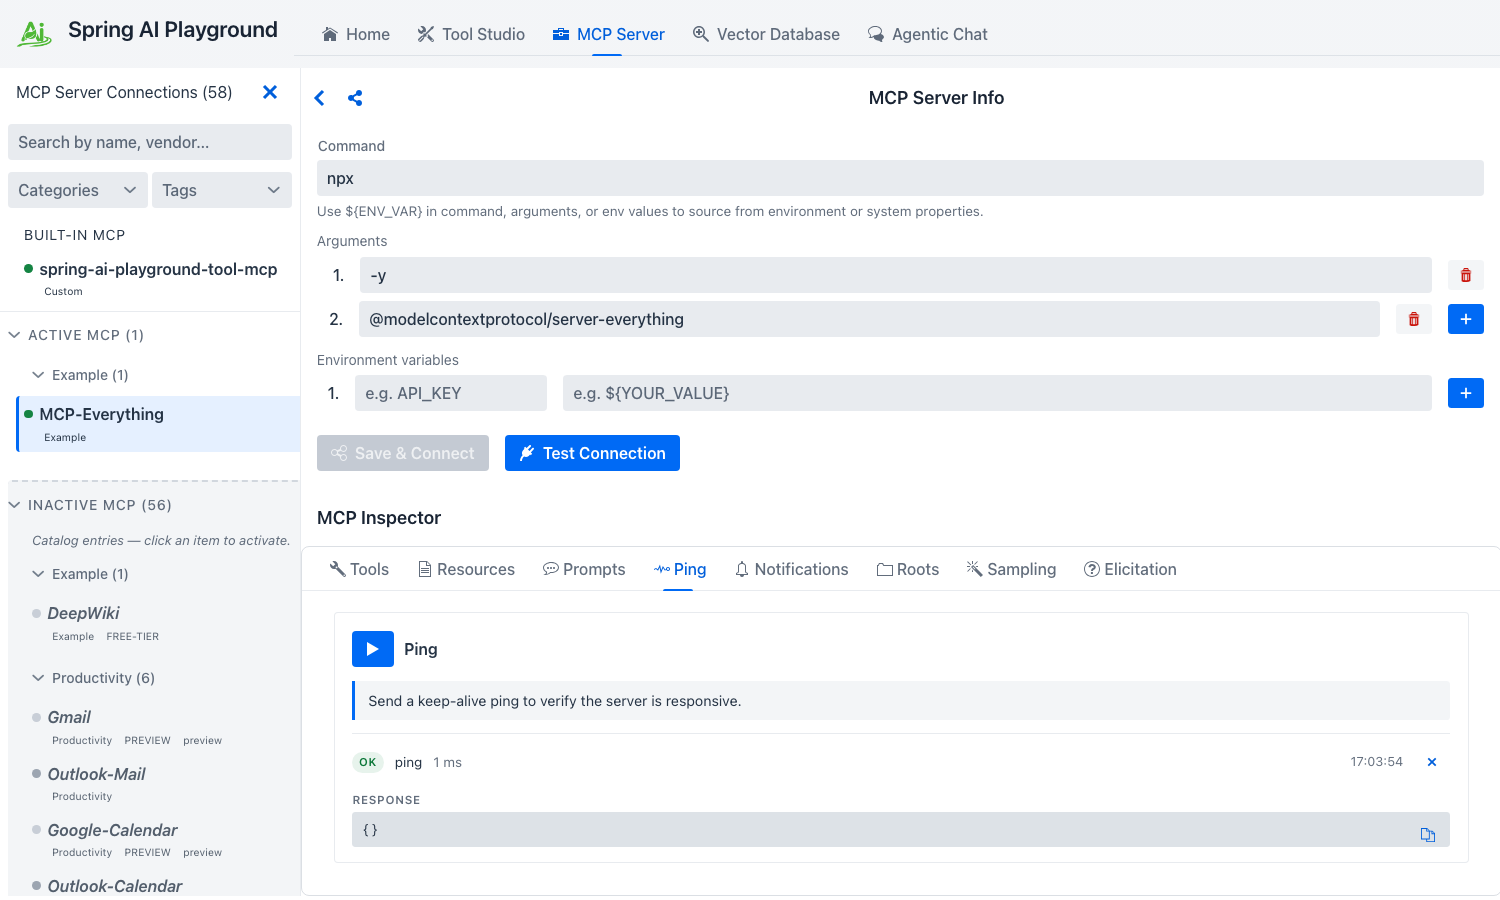Click the ping timestamp 17:03:54

click(1377, 762)
